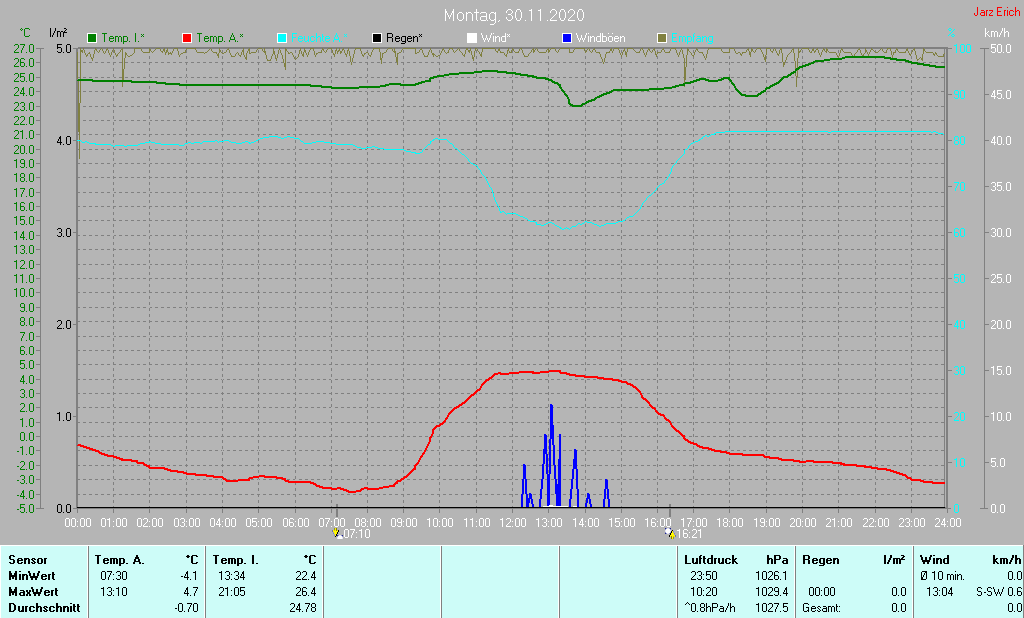Click the 12:00 time axis label
This screenshot has height=618, width=1024.
[512, 522]
